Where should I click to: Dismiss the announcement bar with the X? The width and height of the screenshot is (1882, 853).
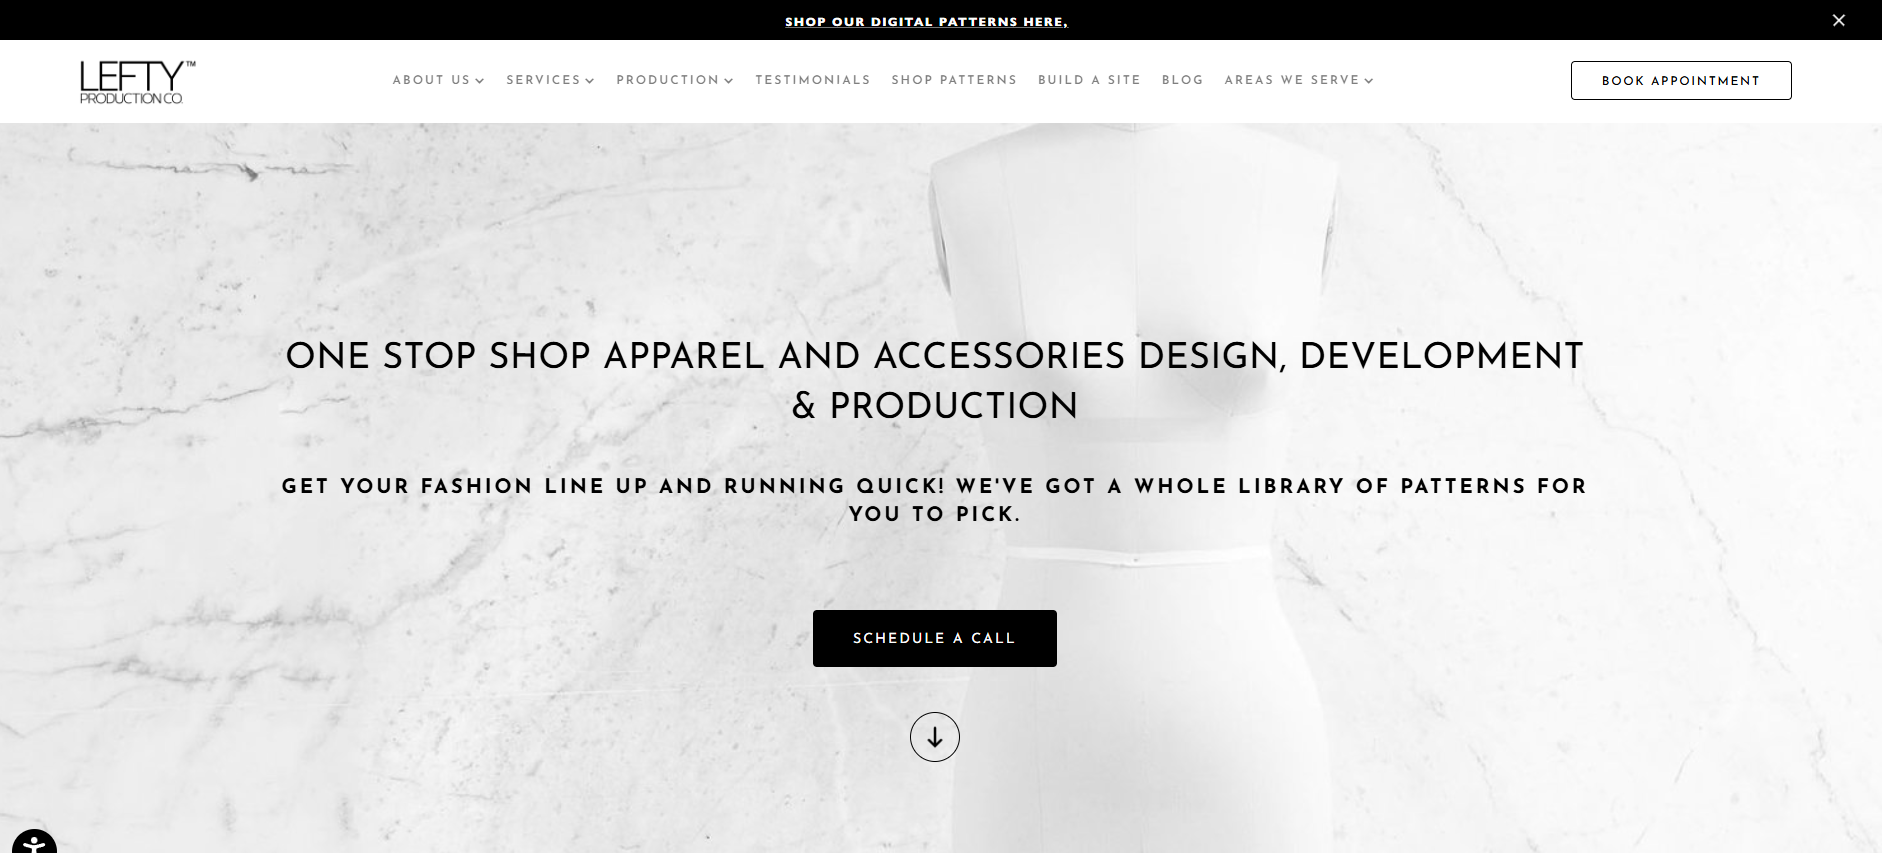pos(1838,20)
